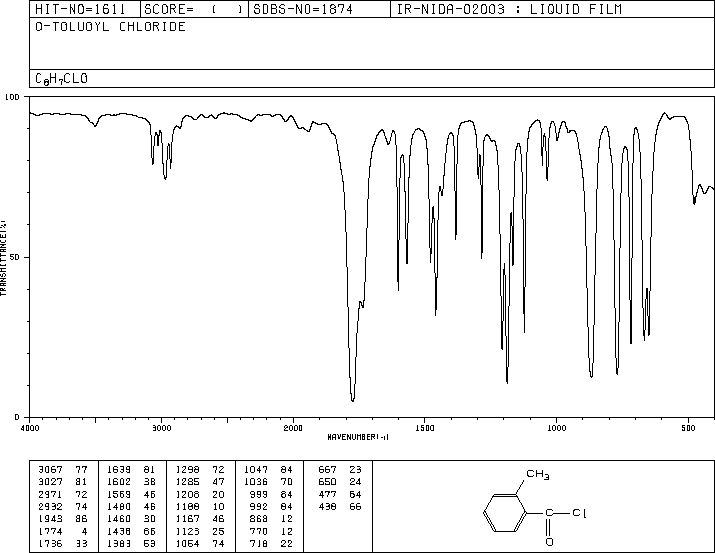Click the benzene ring in the structure diagram
The image size is (715, 553).
(x=505, y=513)
